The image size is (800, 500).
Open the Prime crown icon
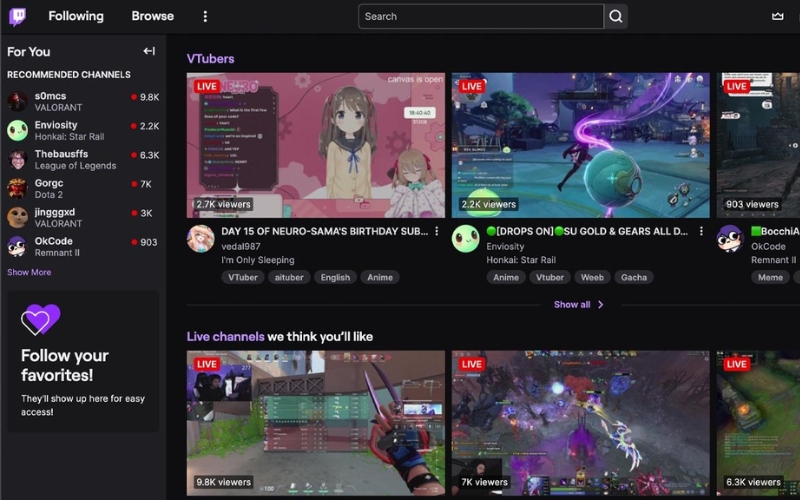tap(778, 16)
